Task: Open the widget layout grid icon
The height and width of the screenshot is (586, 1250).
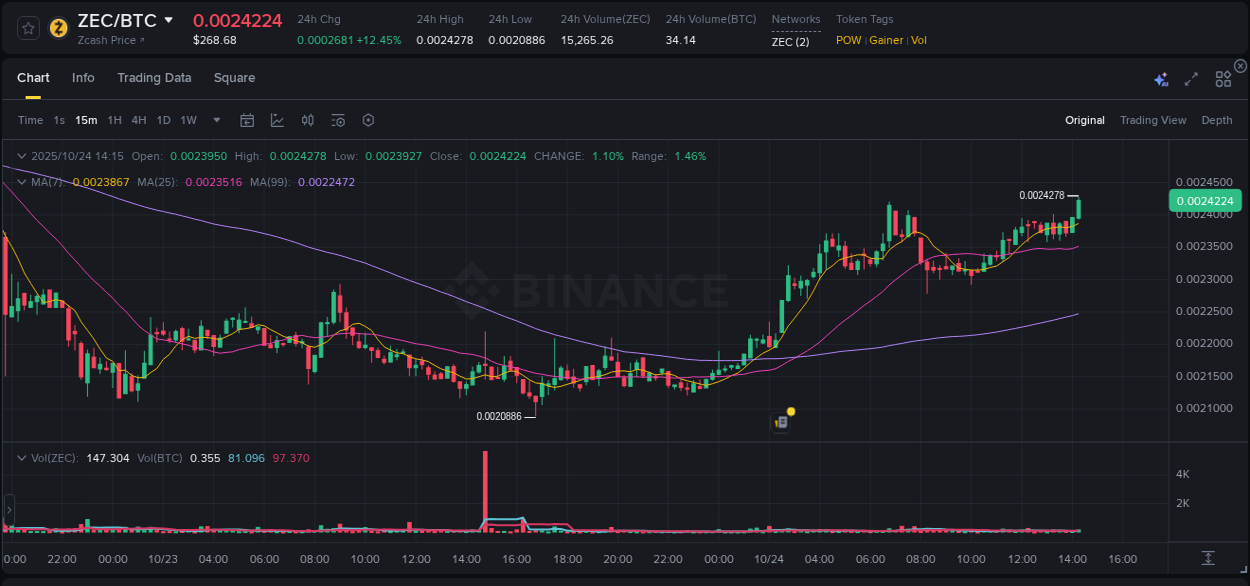Action: click(x=1223, y=77)
